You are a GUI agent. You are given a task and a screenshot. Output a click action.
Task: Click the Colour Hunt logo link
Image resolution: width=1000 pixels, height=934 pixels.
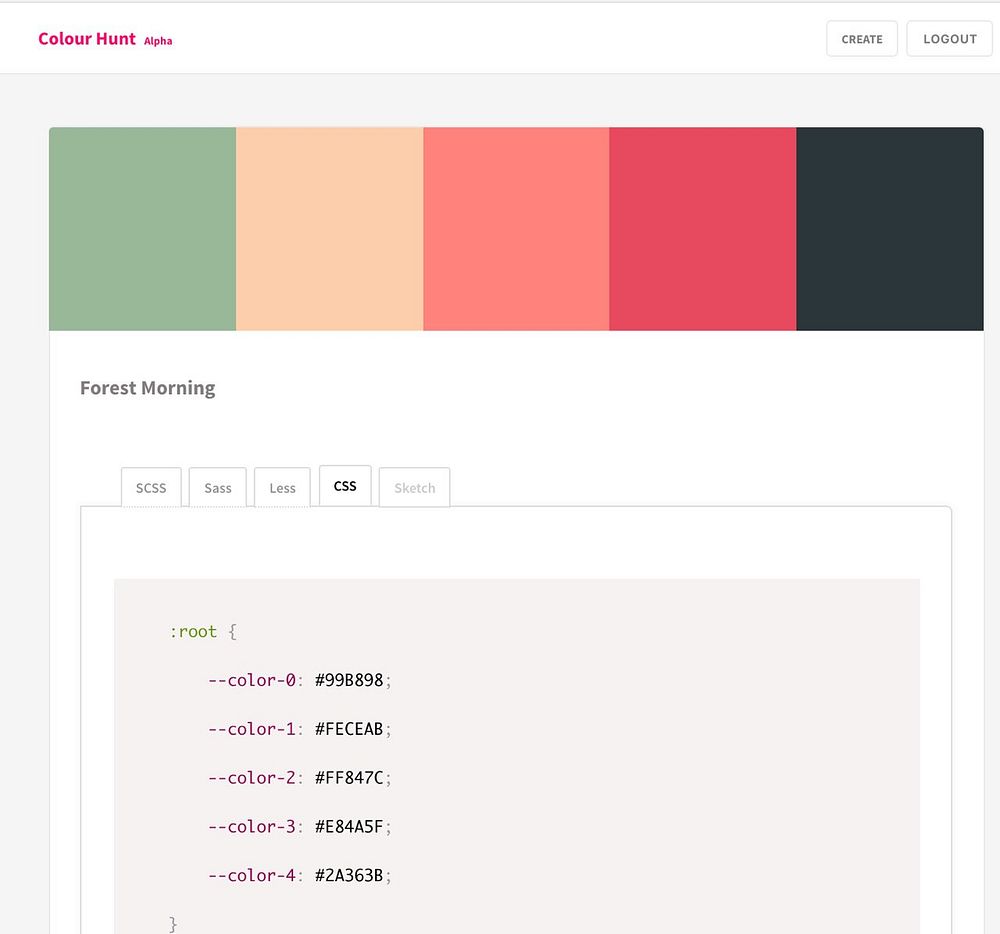tap(86, 39)
